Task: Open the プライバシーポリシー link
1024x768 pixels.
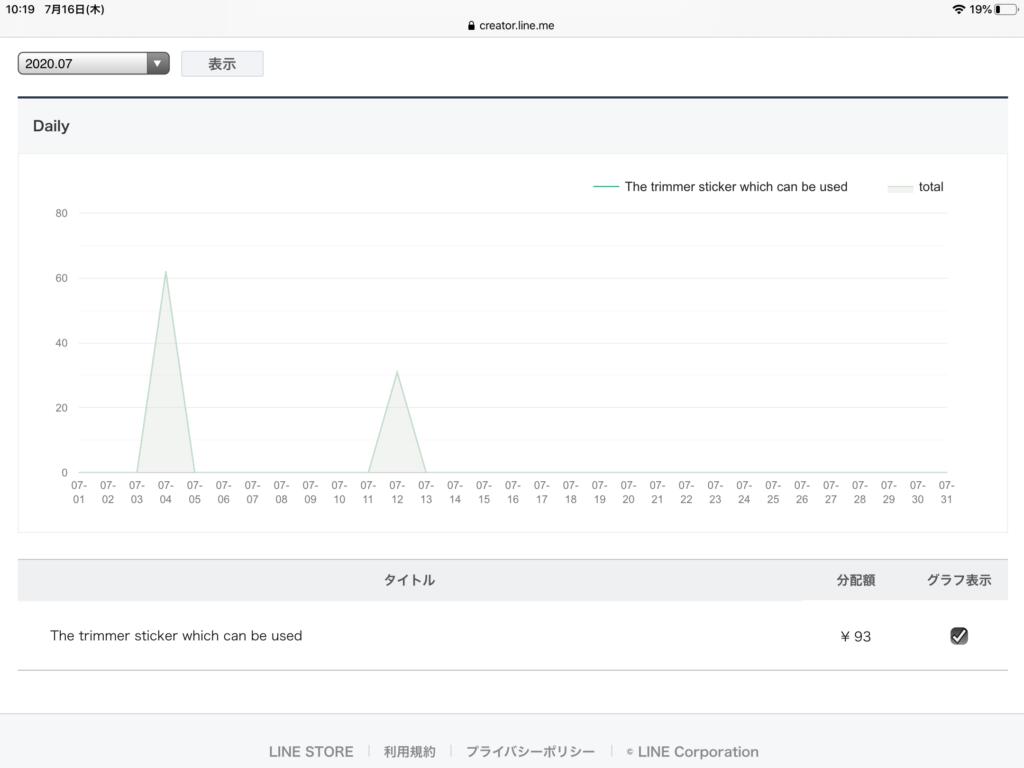Action: pyautogui.click(x=530, y=752)
